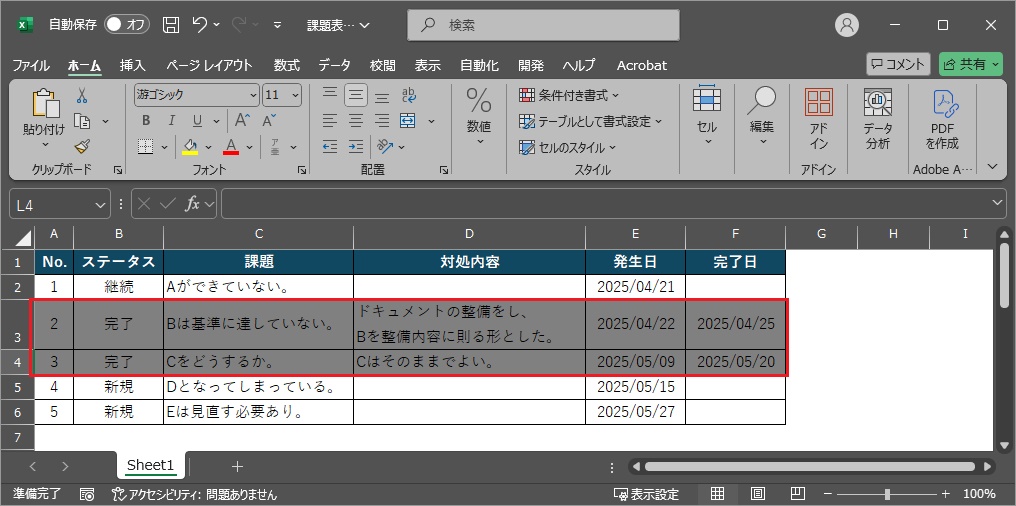1016x506 pixels.
Task: Click the 共有 share button
Action: click(970, 64)
